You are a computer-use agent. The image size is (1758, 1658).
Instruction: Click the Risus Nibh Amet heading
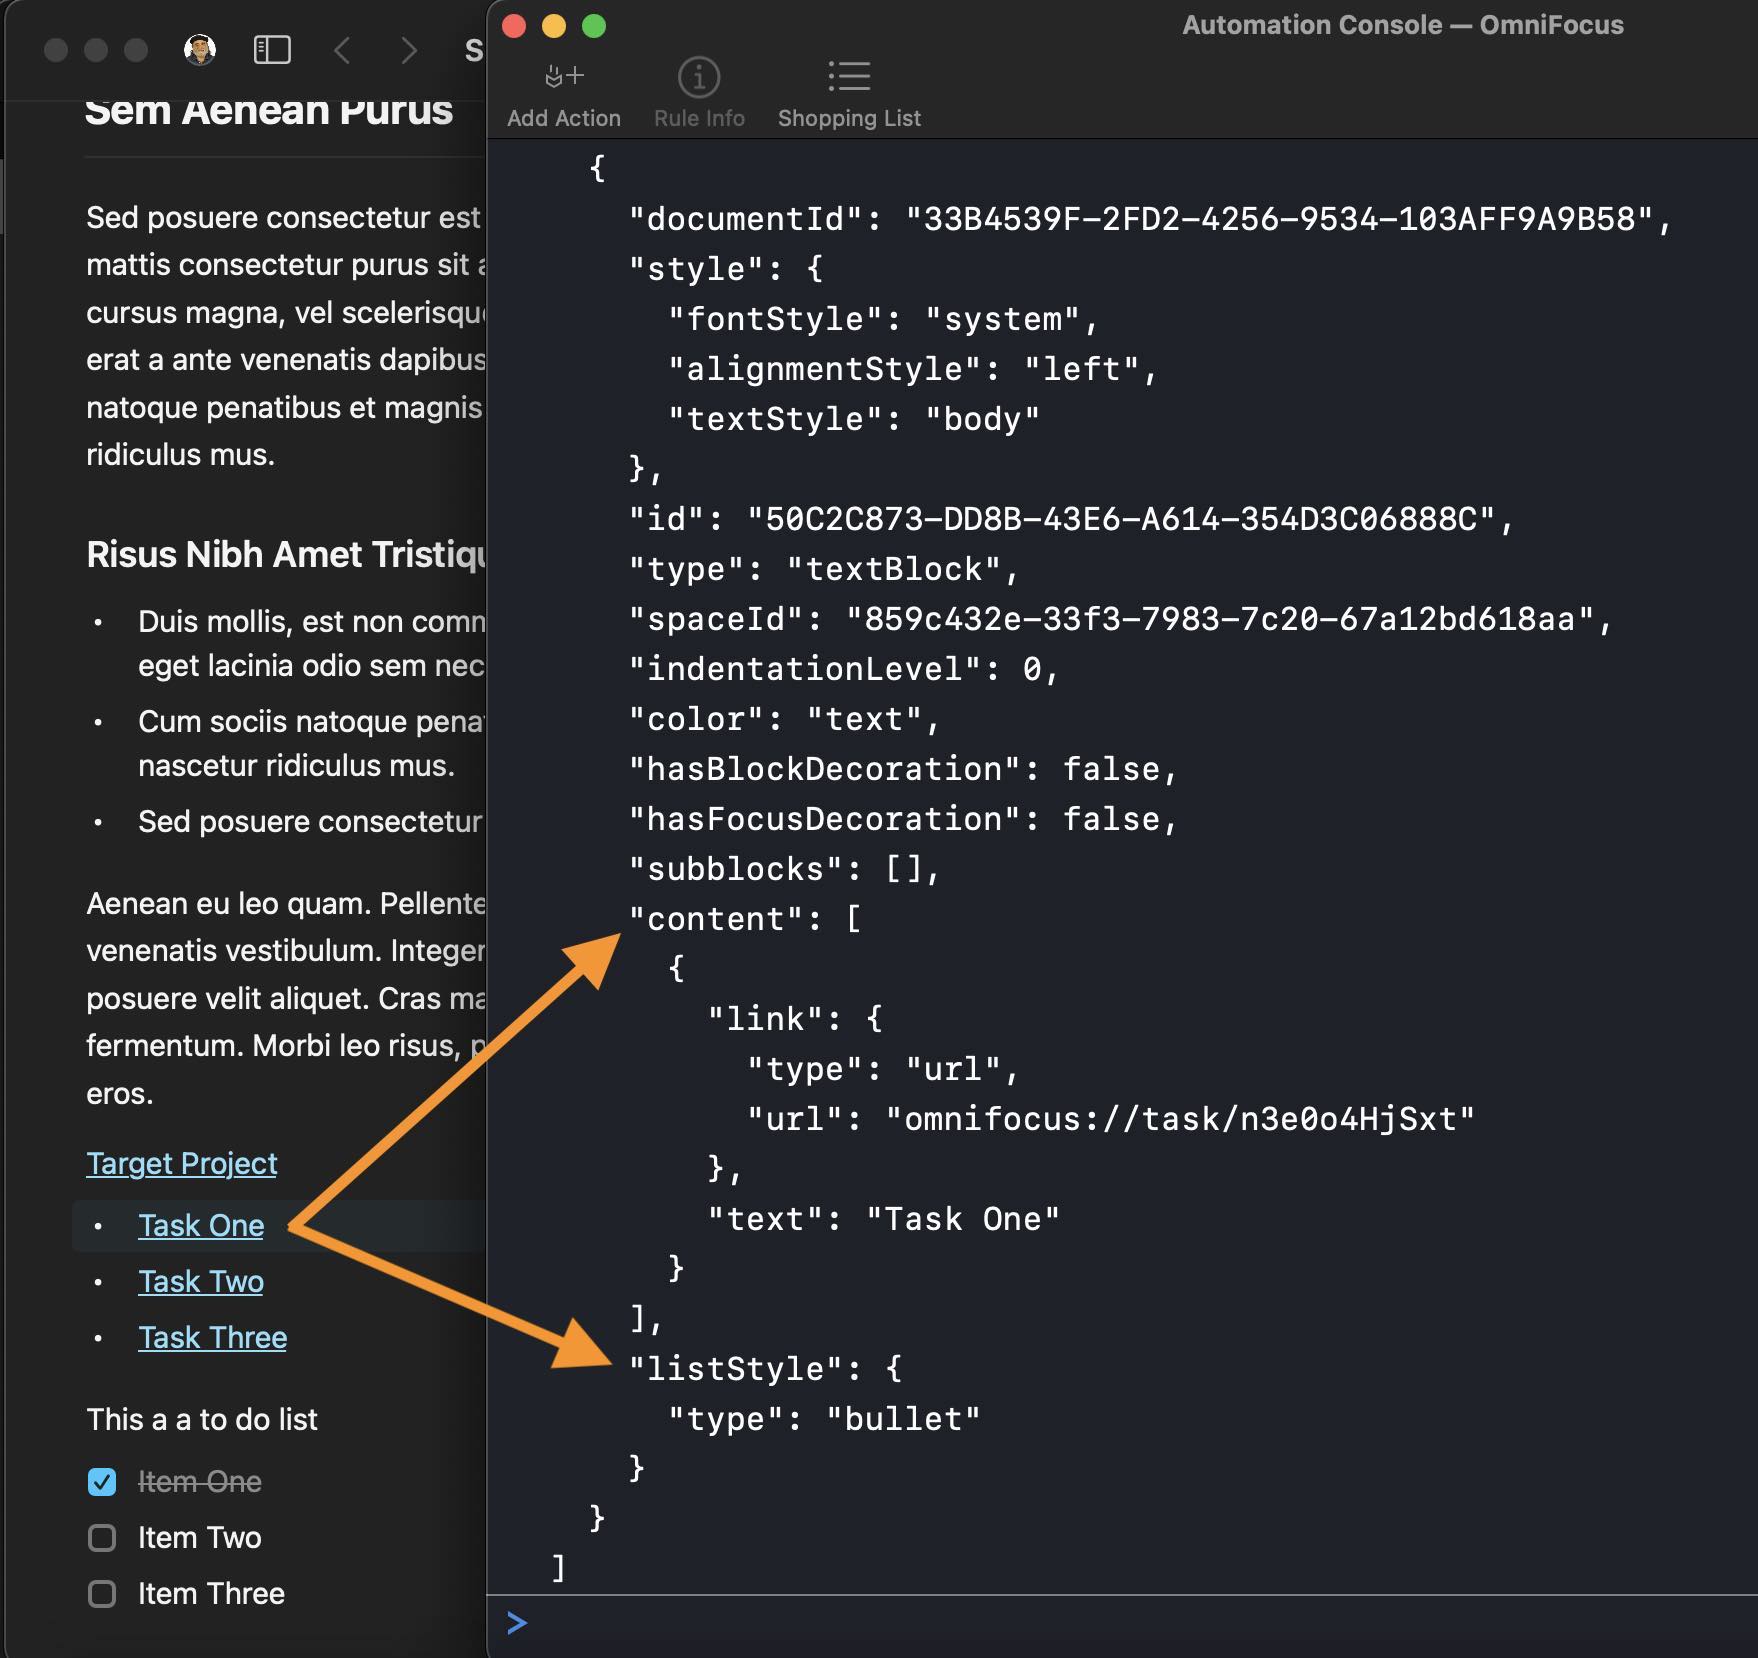[286, 554]
